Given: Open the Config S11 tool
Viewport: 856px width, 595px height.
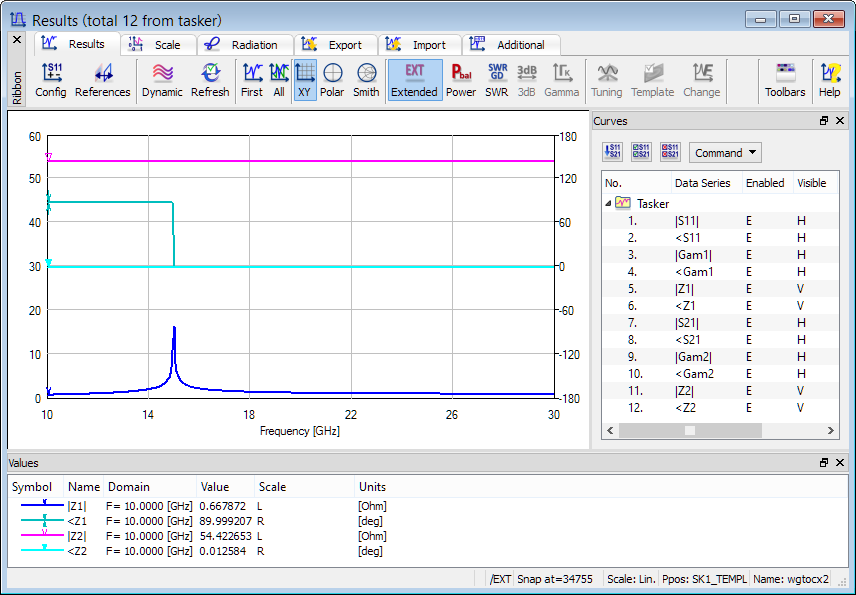Looking at the screenshot, I should pyautogui.click(x=51, y=80).
